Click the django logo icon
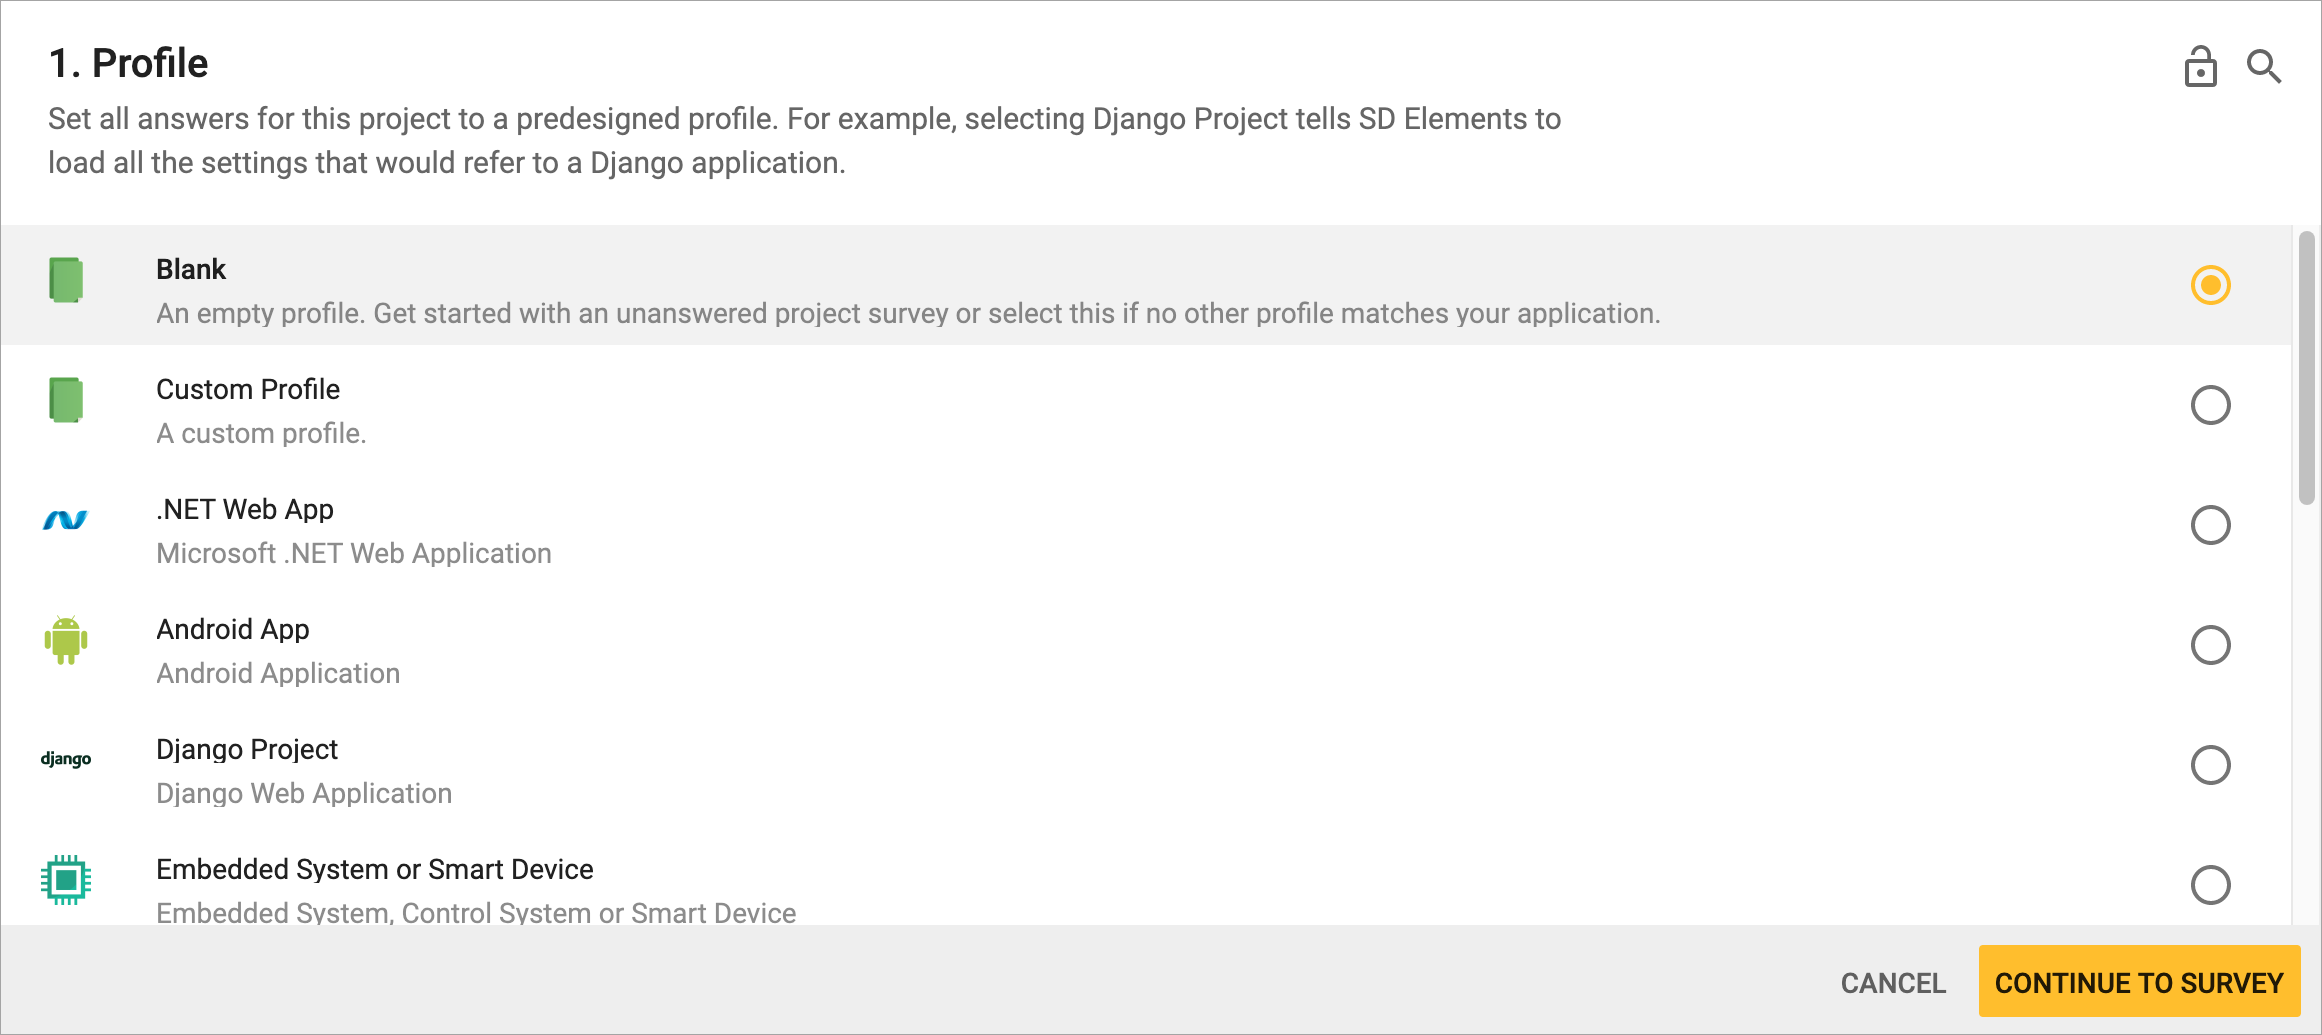The image size is (2322, 1035). (66, 760)
